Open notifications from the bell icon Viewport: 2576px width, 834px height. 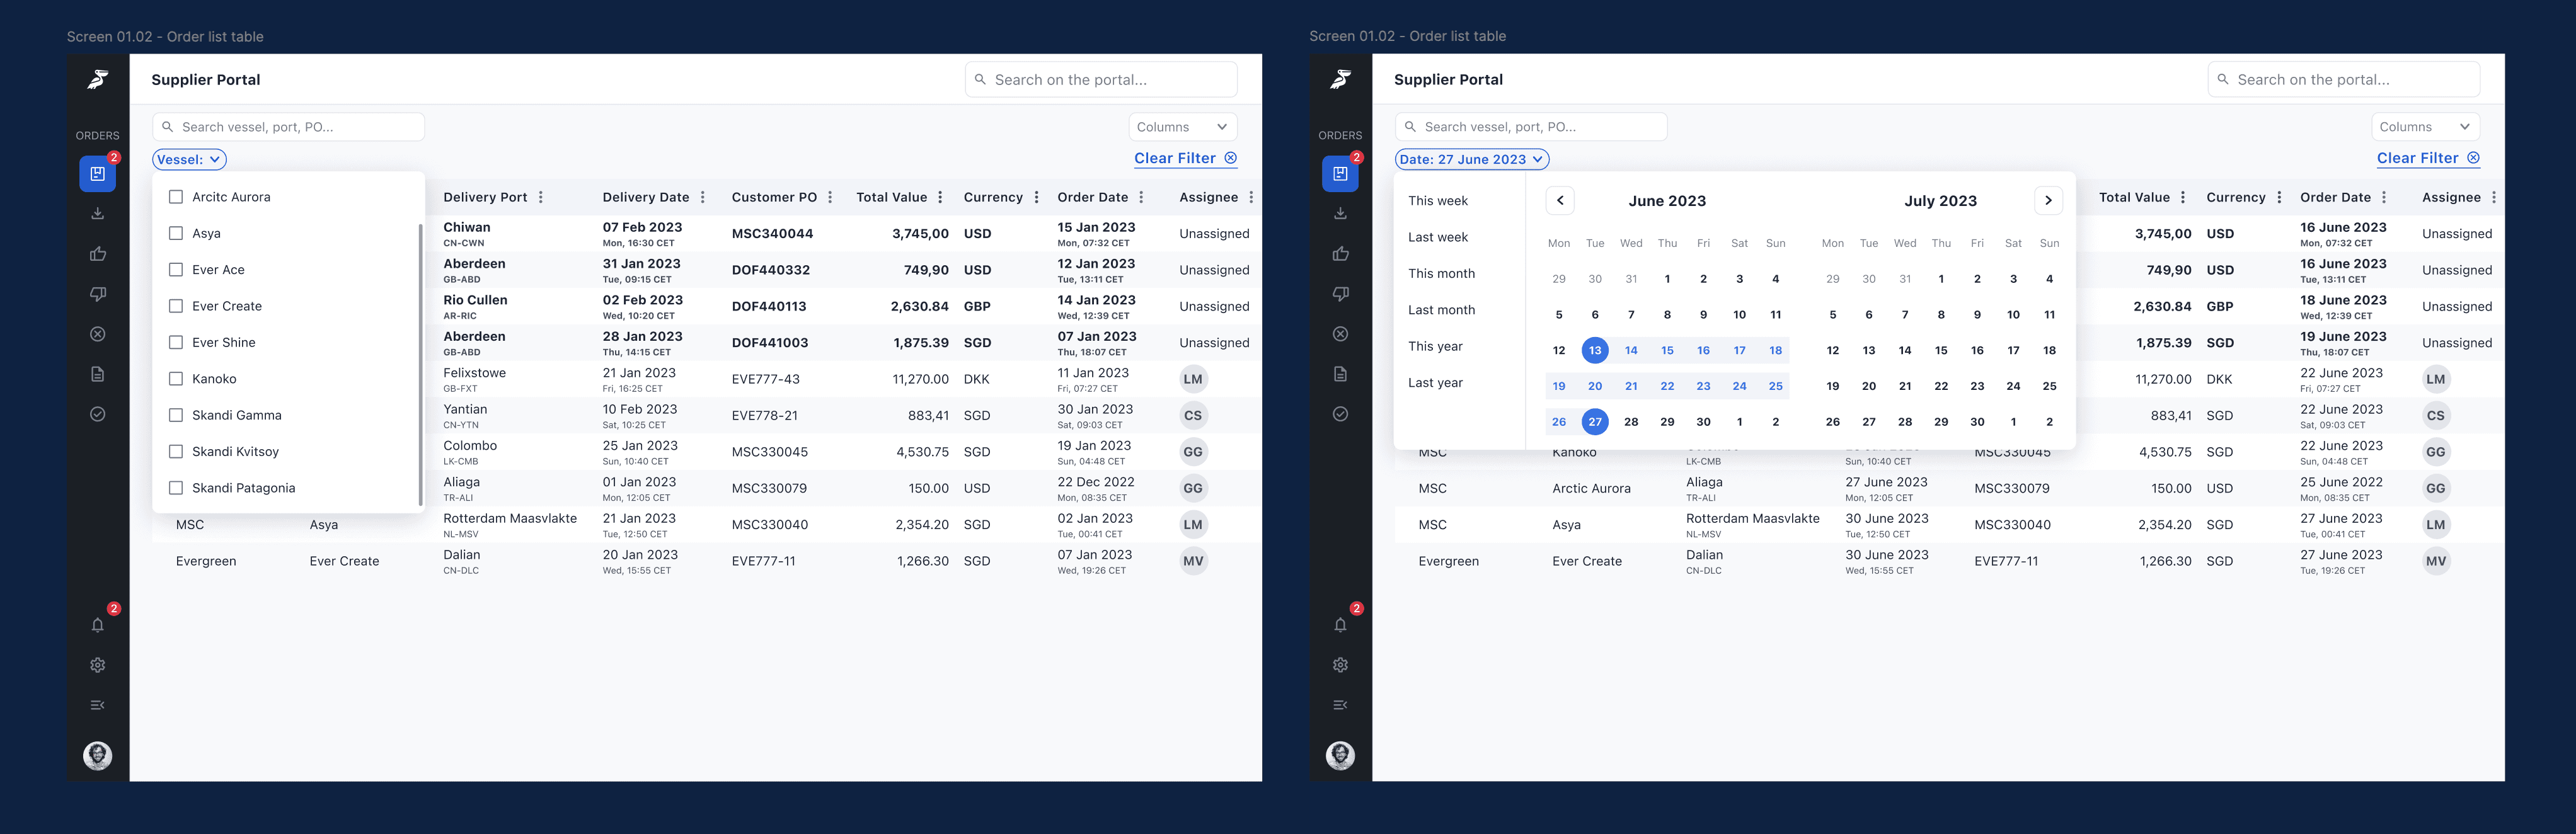click(x=97, y=624)
